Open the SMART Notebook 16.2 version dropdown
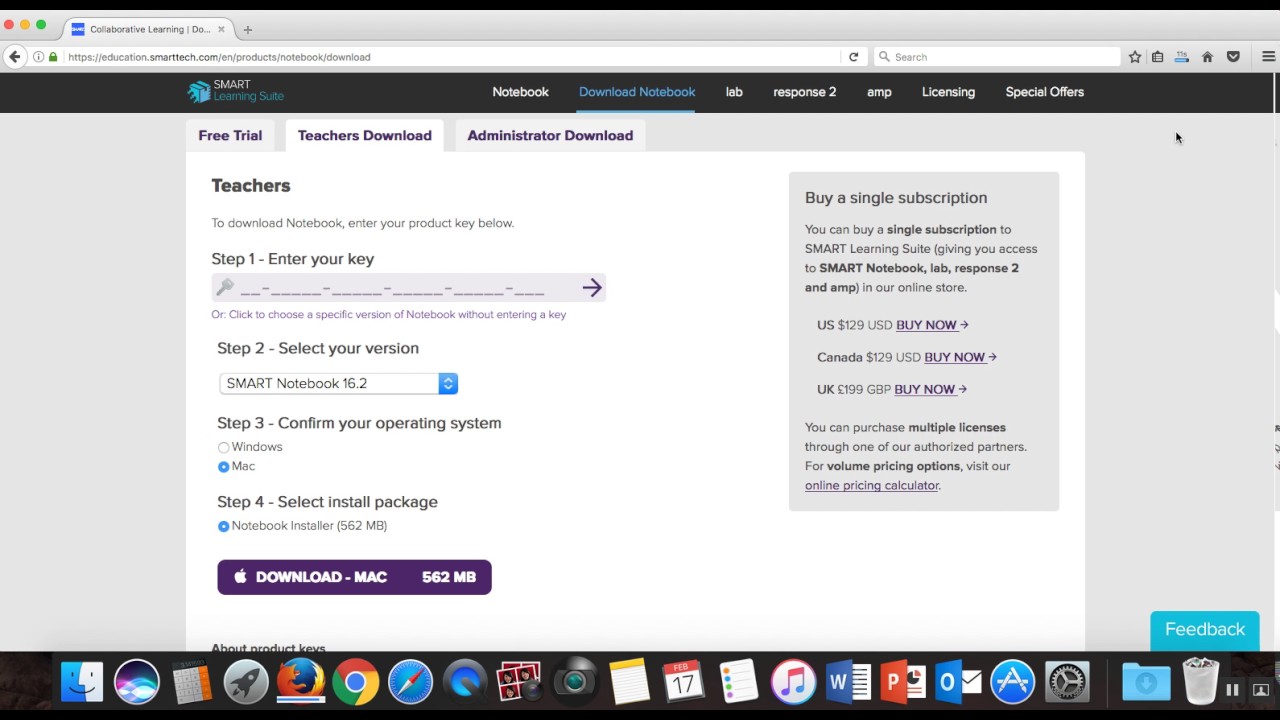 coord(338,383)
